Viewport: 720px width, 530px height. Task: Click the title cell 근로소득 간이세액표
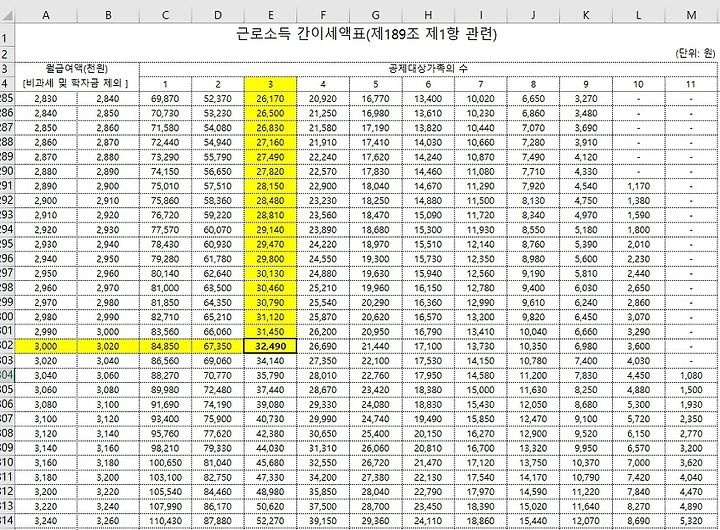point(366,34)
